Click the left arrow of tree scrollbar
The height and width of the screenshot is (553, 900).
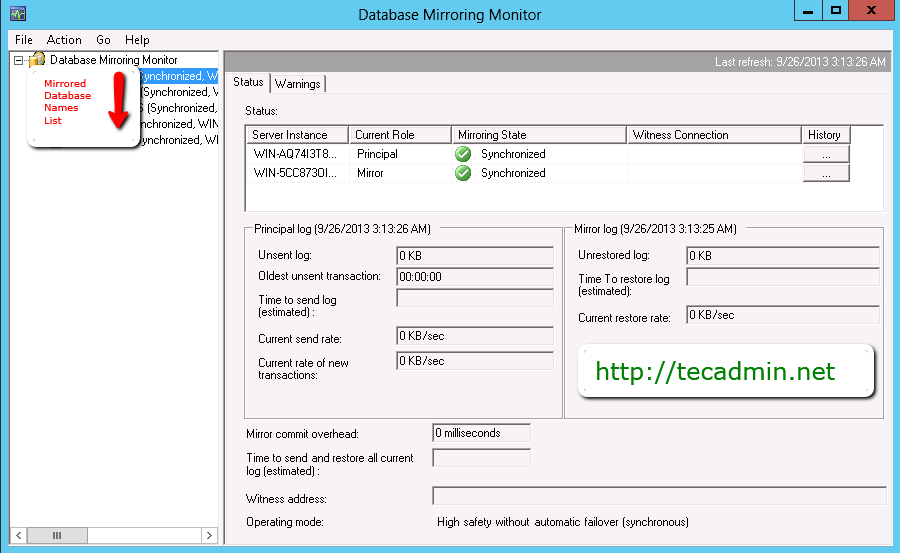18,535
